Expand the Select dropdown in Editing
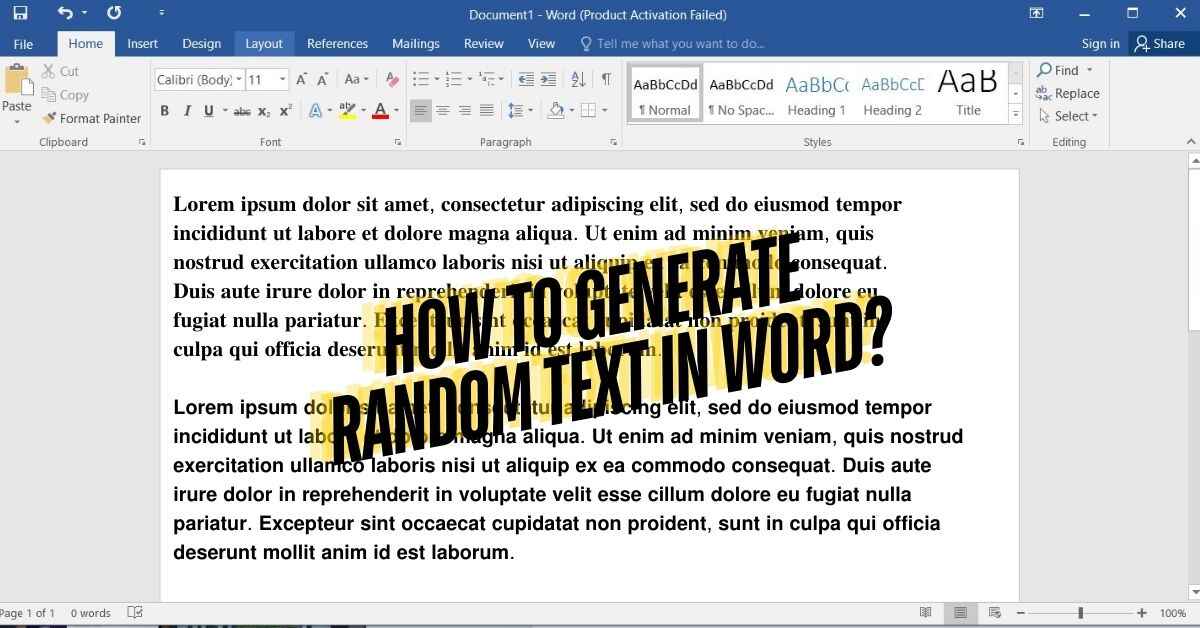The height and width of the screenshot is (628, 1200). click(x=1069, y=116)
